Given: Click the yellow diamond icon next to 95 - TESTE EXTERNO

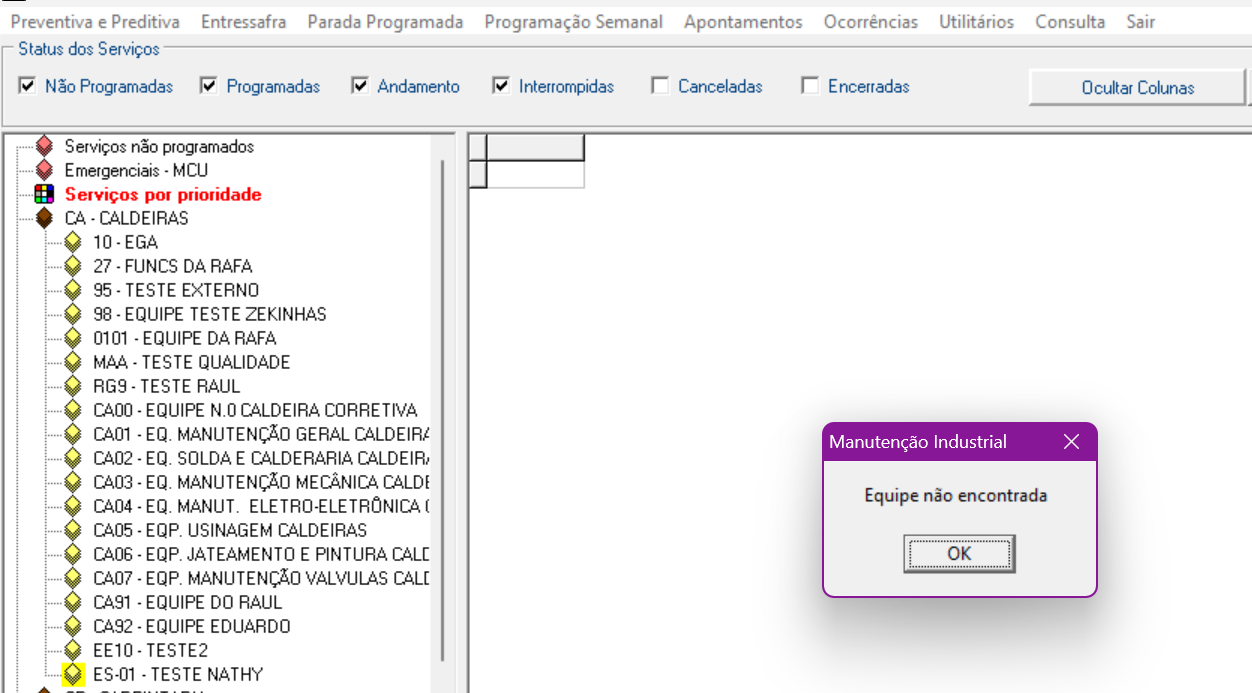Looking at the screenshot, I should point(72,290).
